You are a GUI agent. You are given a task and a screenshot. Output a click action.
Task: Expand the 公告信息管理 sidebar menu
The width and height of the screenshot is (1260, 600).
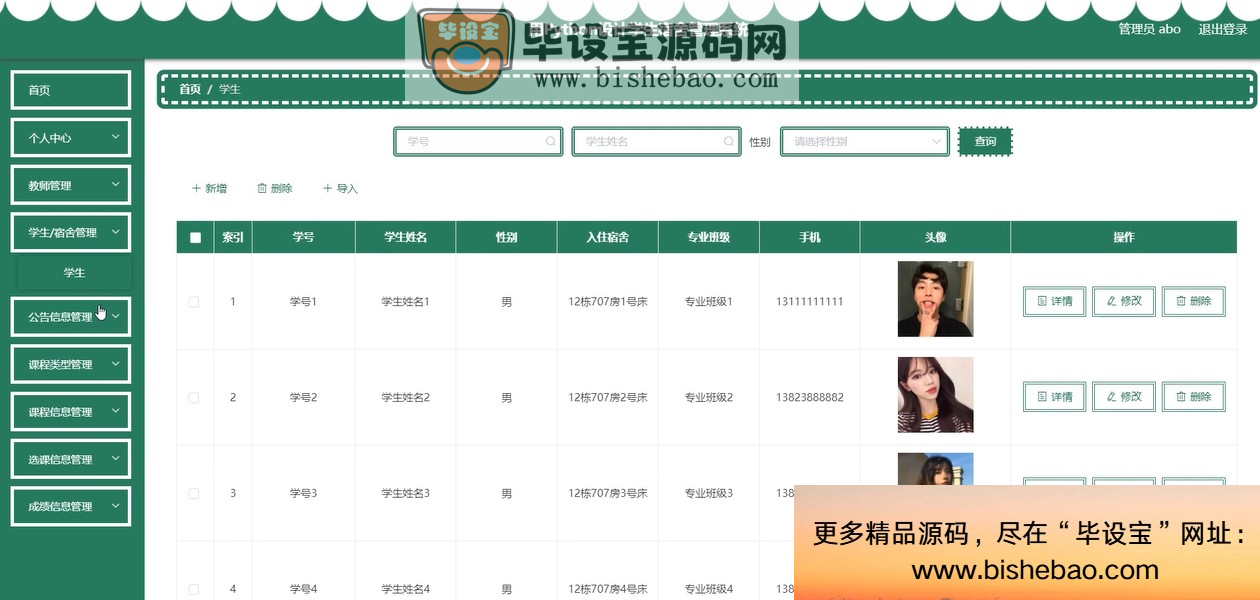point(71,317)
